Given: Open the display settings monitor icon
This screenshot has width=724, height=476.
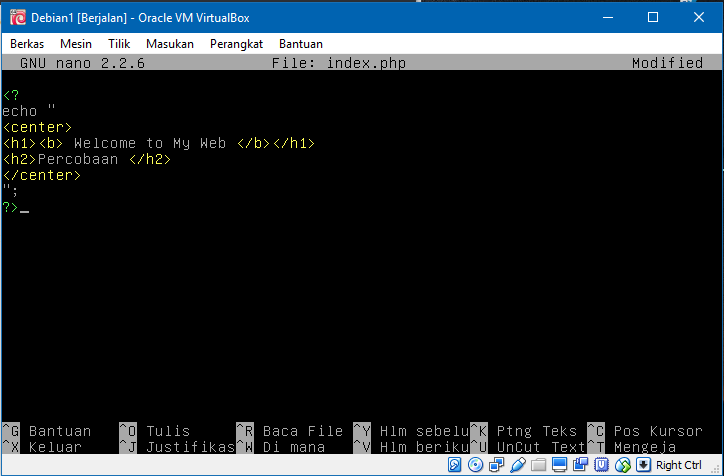Looking at the screenshot, I should (559, 464).
